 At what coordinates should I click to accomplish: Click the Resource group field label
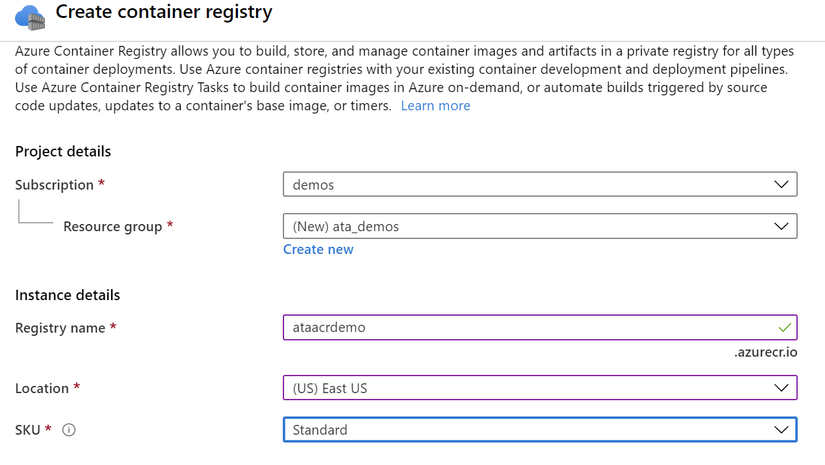pos(113,227)
